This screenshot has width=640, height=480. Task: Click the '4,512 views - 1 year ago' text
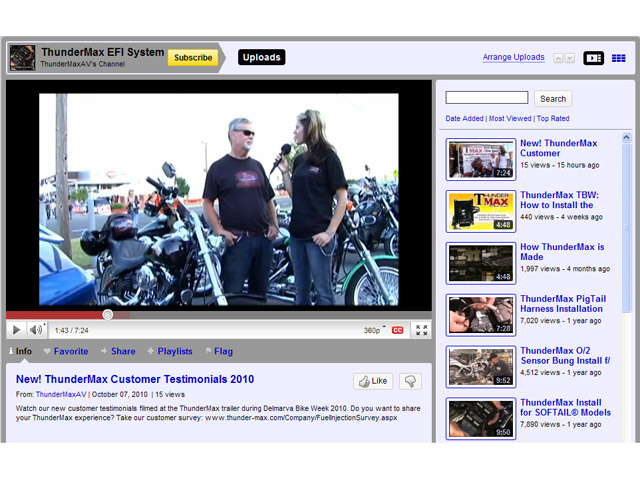560,373
